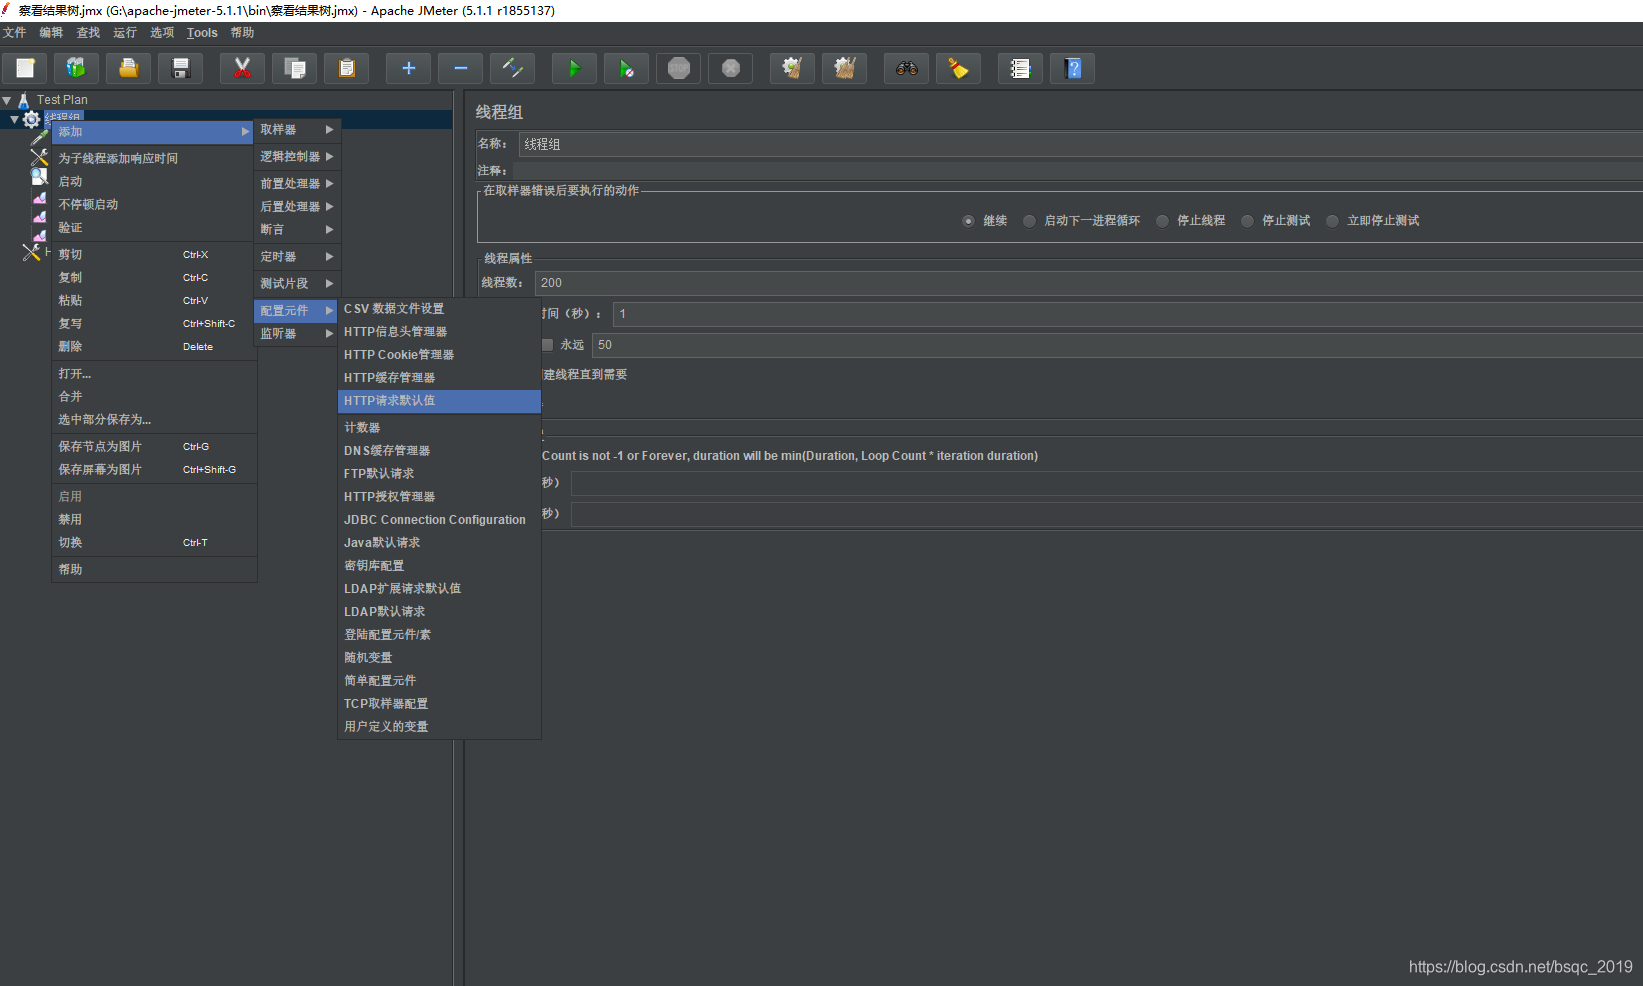
Task: Choose 随机变量 menu item
Action: click(439, 658)
